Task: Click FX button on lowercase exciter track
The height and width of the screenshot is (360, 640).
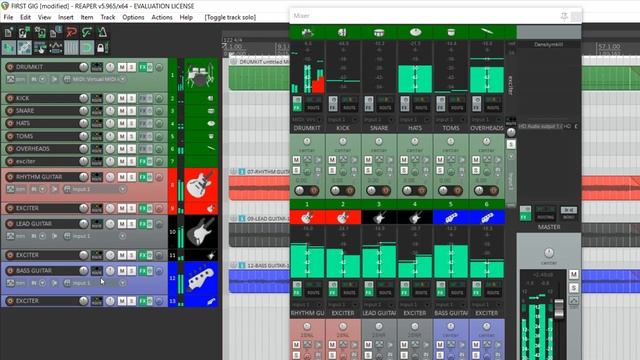Action: tap(142, 161)
